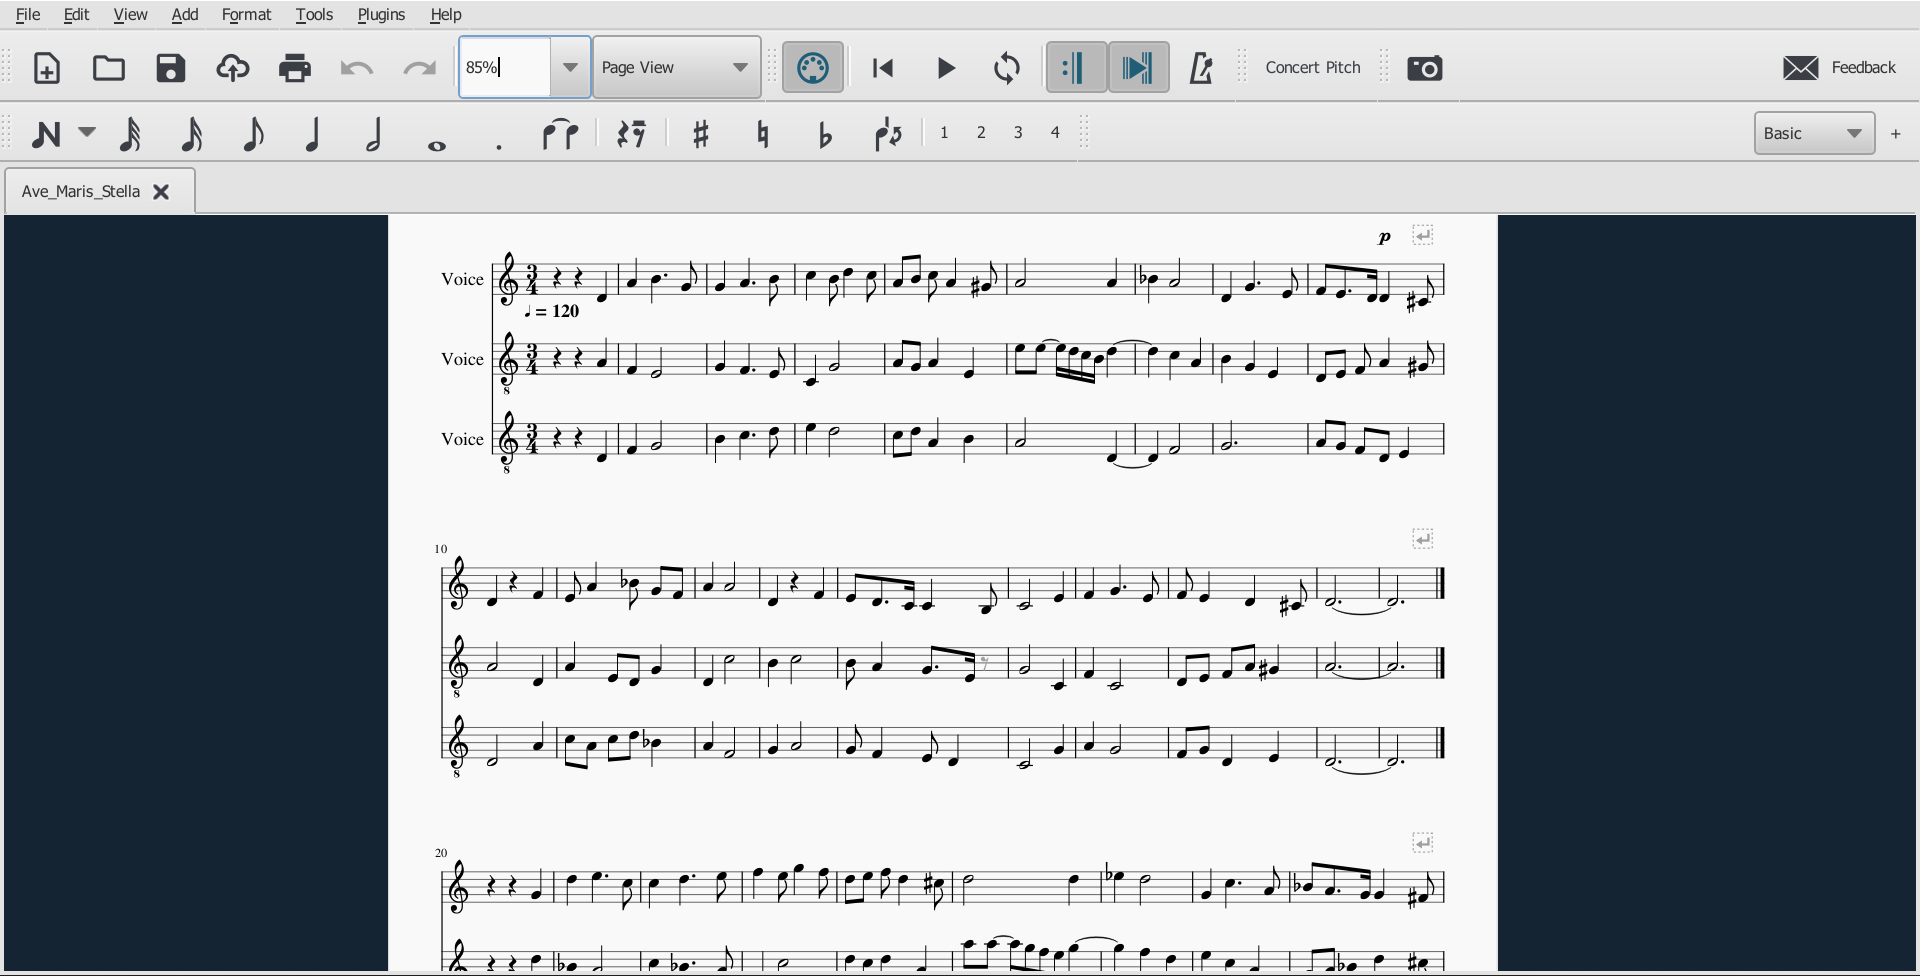Start playback
The height and width of the screenshot is (976, 1920).
(946, 68)
